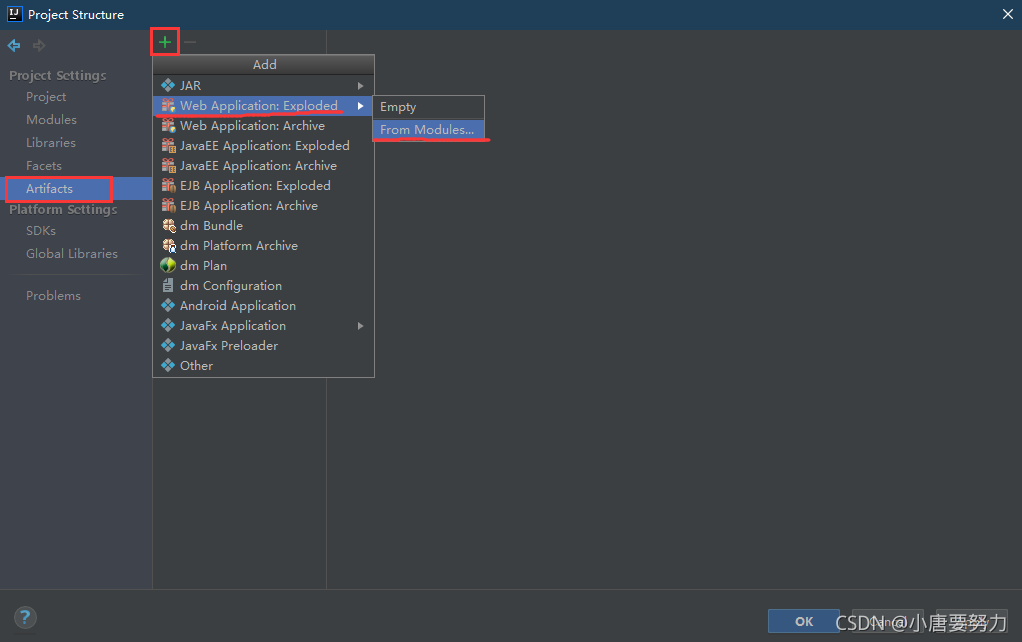Click the JAR artifact icon

(x=168, y=85)
